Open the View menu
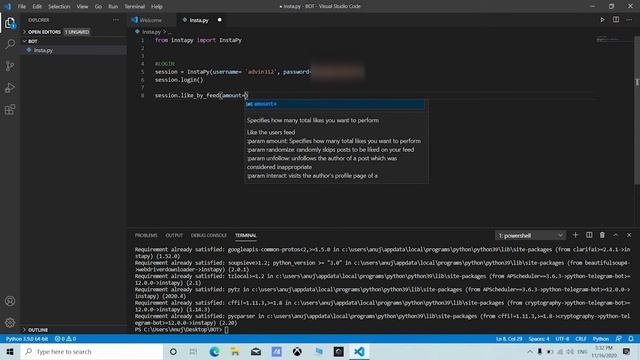Viewport: 640px width, 360px height. pos(82,6)
